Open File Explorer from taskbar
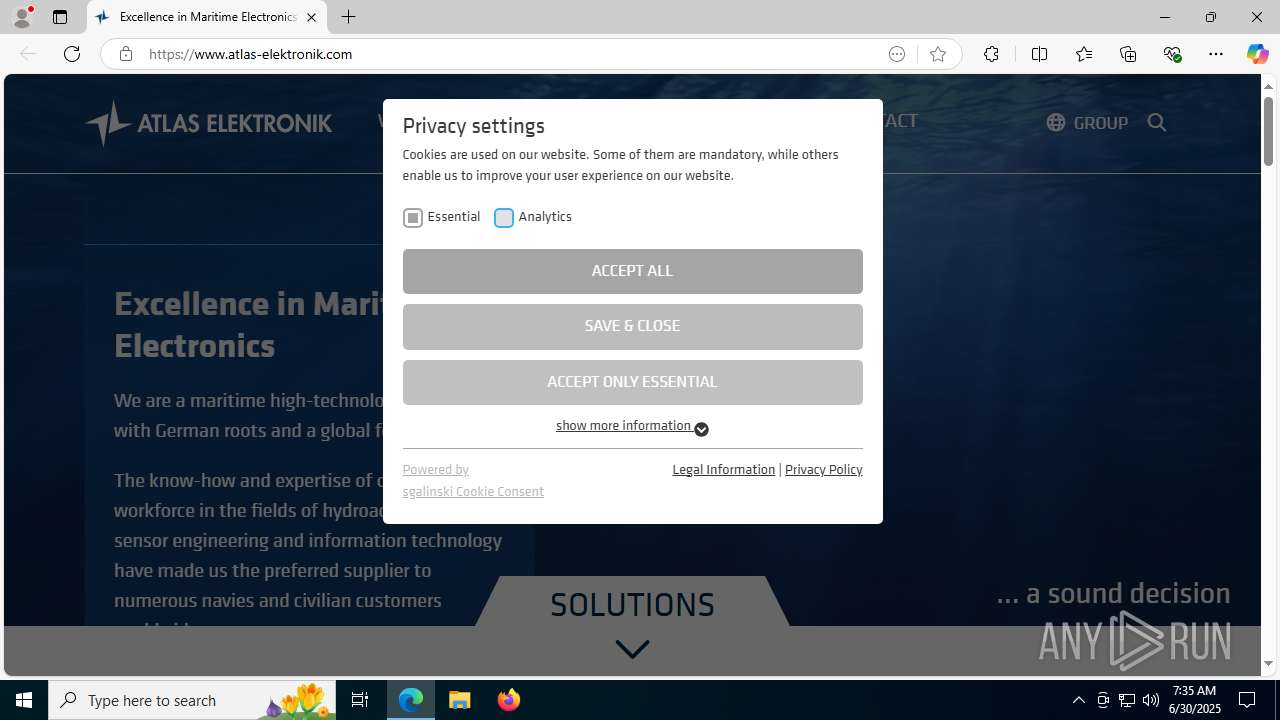1280x720 pixels. point(460,700)
